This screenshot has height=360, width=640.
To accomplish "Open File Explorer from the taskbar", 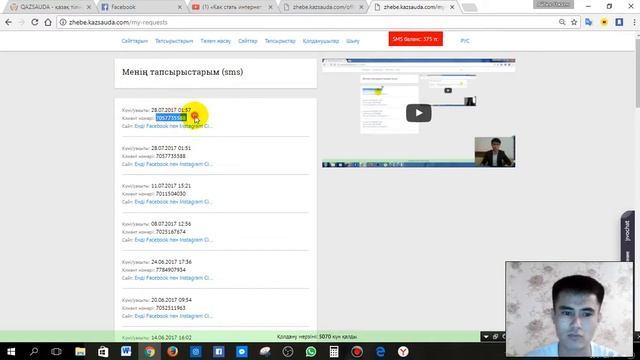I will [80, 351].
